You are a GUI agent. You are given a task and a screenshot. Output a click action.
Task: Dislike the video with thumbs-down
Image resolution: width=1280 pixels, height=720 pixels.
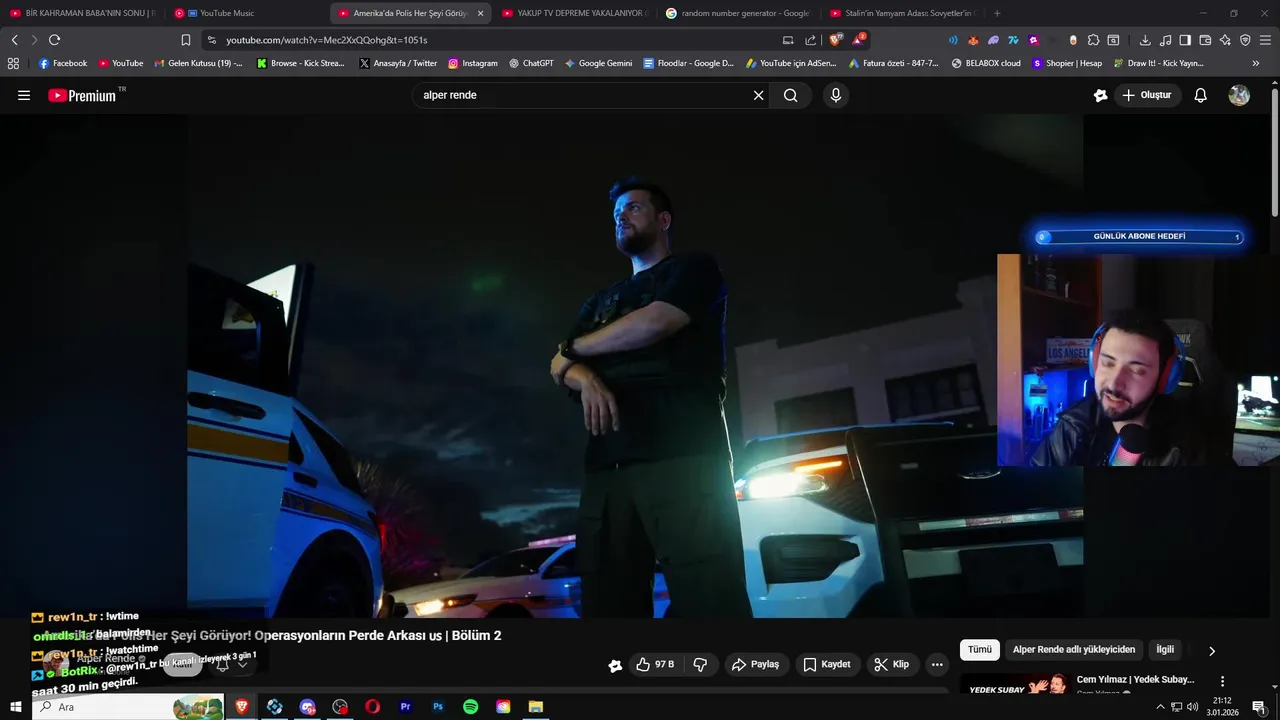pyautogui.click(x=700, y=664)
